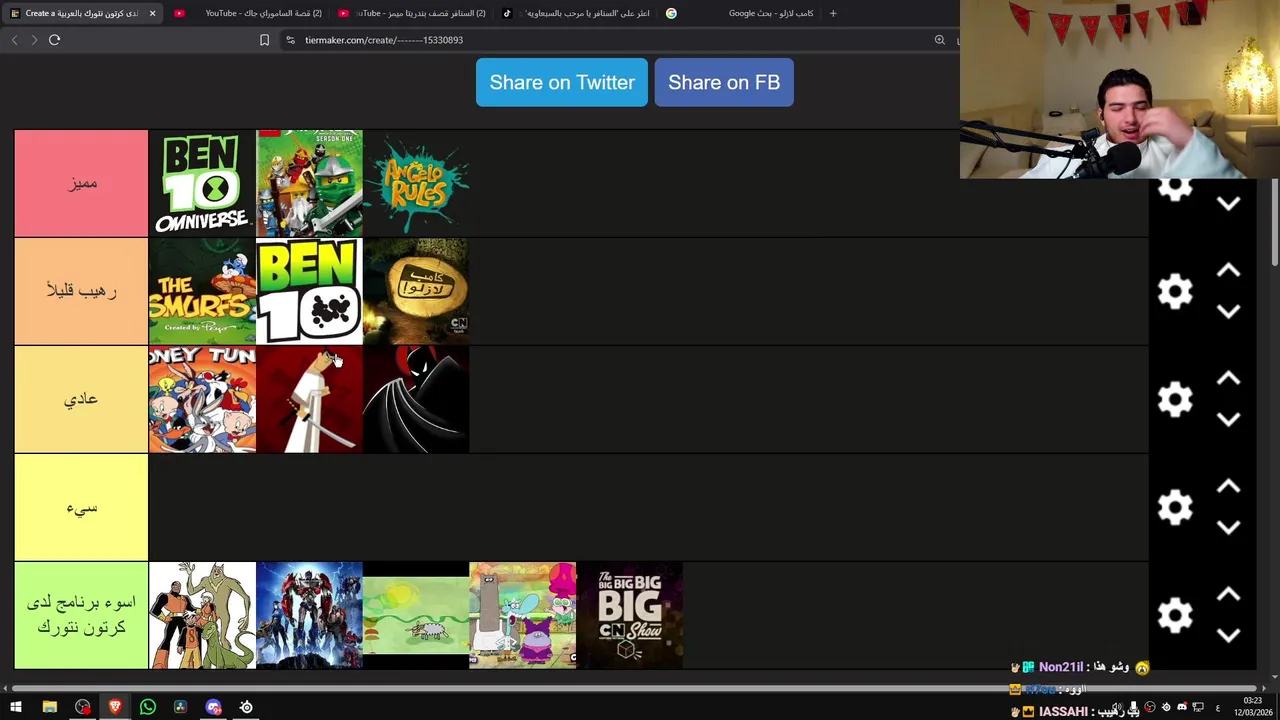
Task: Go forward in browser history
Action: 34,40
